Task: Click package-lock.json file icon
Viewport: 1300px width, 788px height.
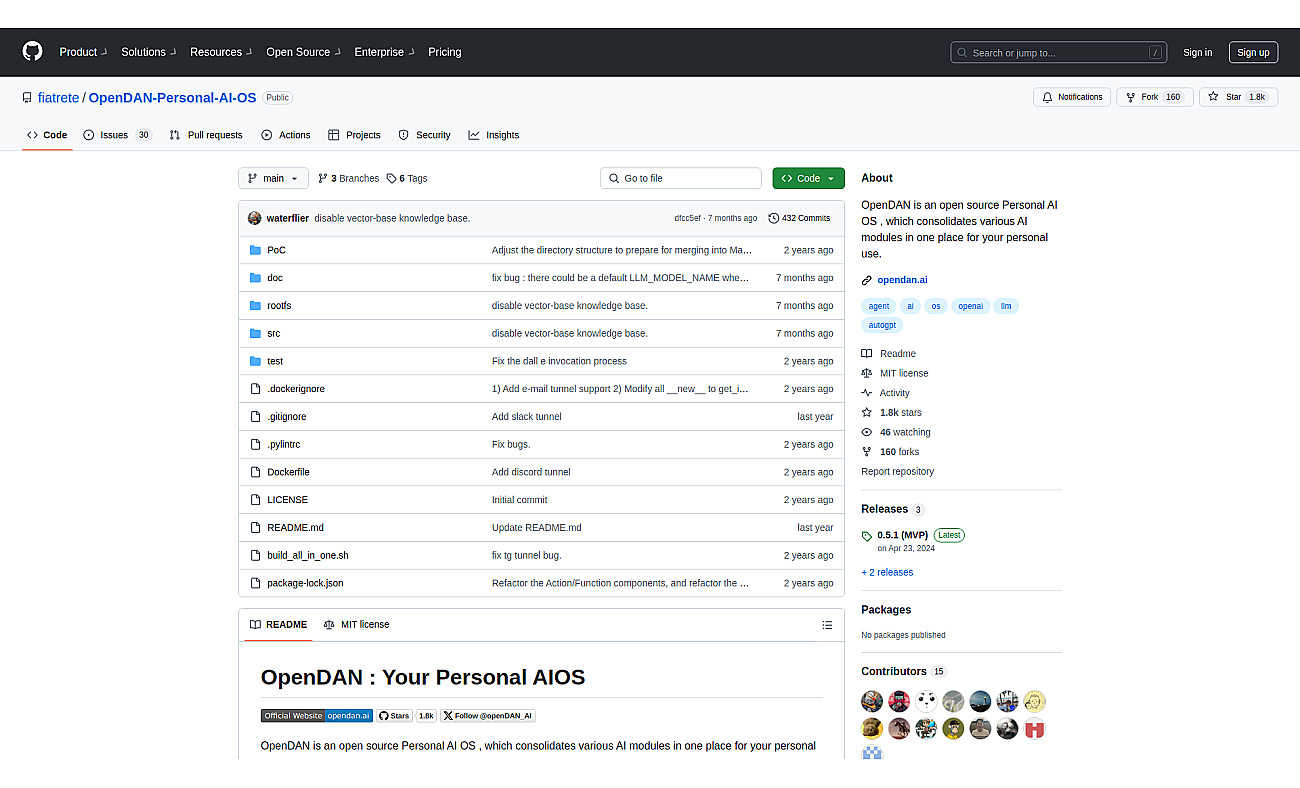Action: [255, 583]
